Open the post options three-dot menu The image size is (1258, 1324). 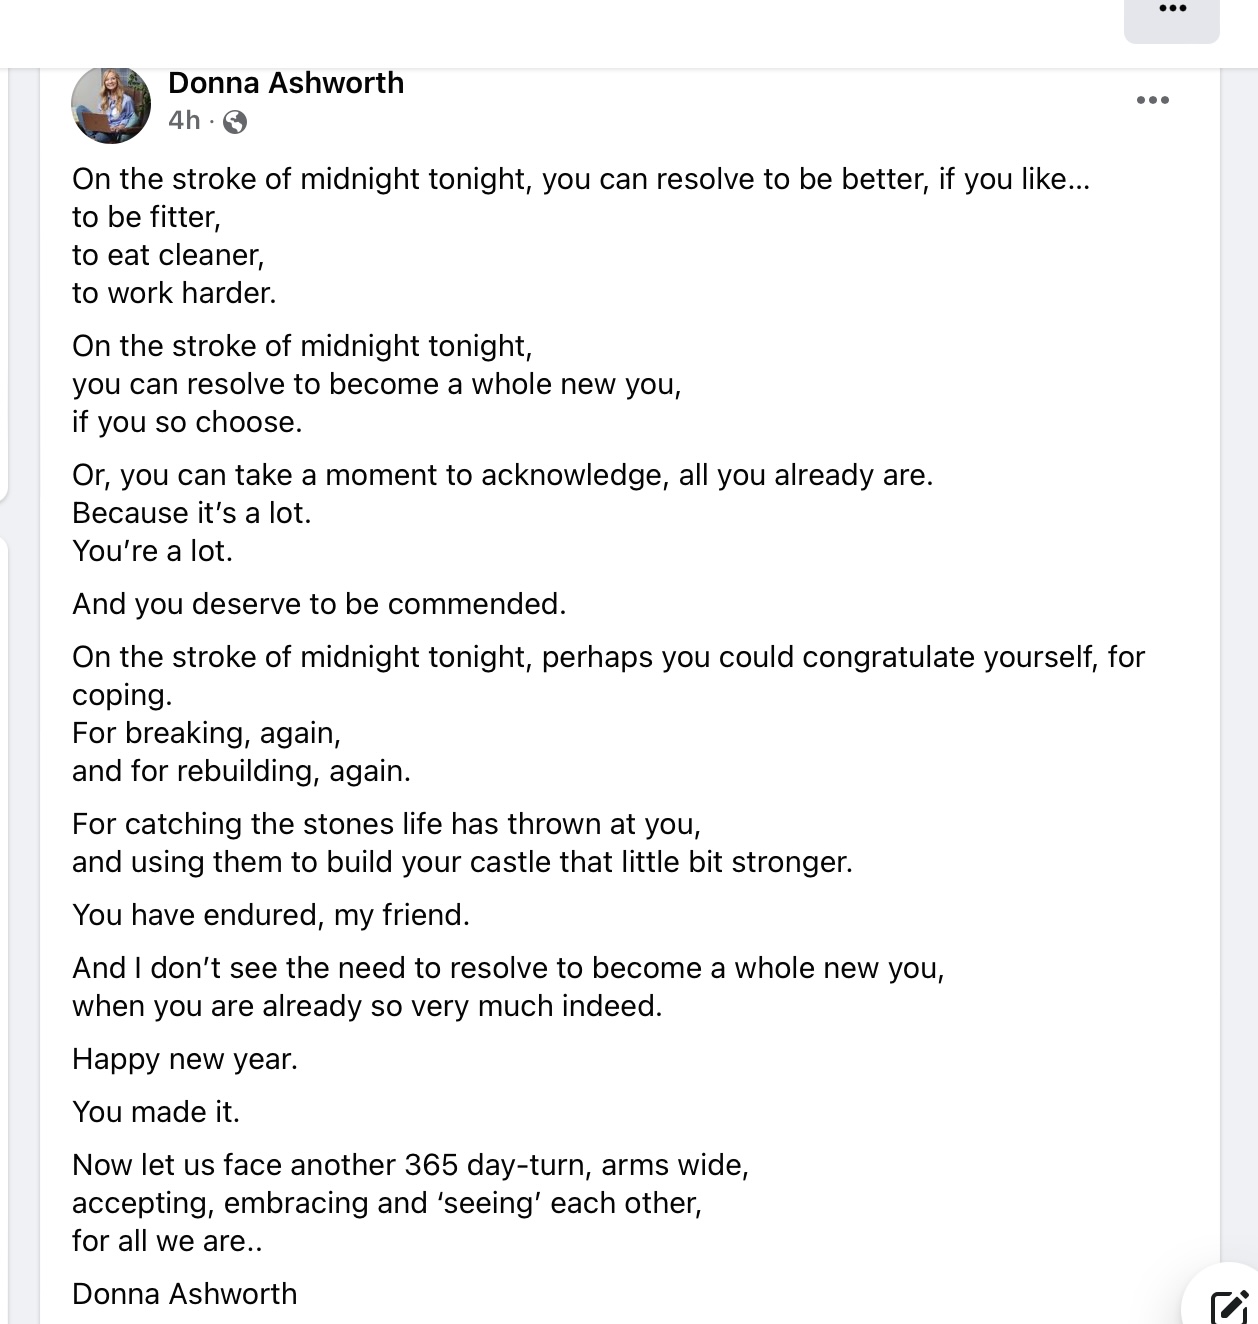coord(1152,100)
